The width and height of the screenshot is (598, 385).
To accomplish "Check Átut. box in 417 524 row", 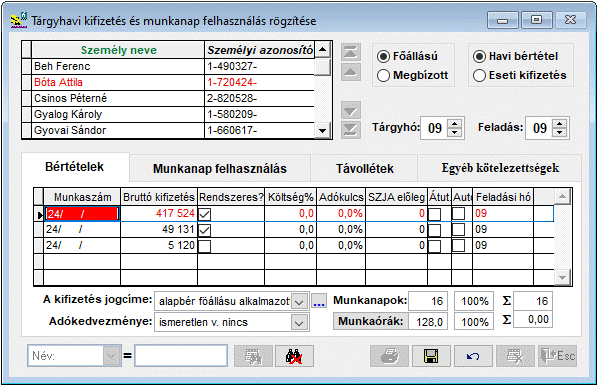I will 435,214.
